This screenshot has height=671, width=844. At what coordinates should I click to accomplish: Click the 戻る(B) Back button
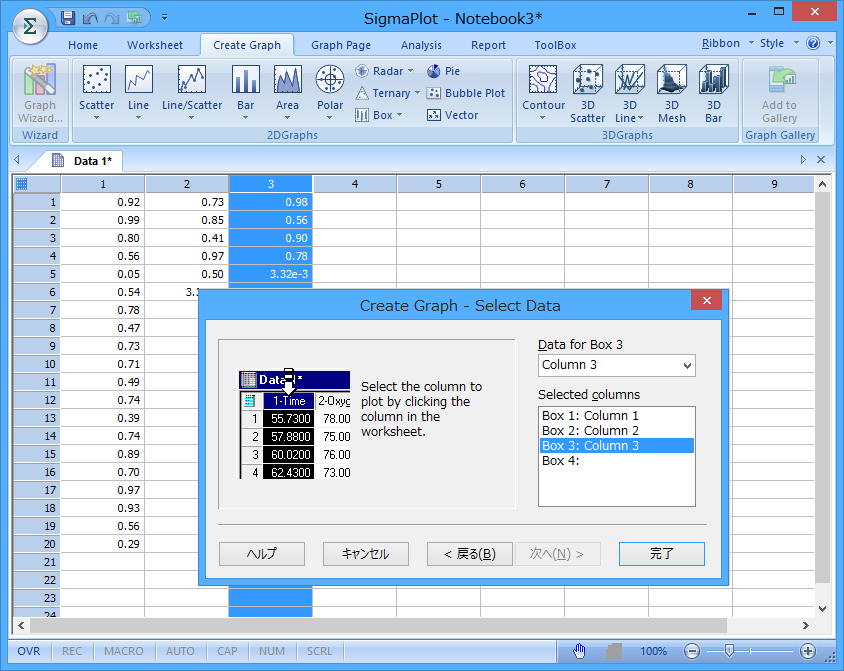coord(469,554)
